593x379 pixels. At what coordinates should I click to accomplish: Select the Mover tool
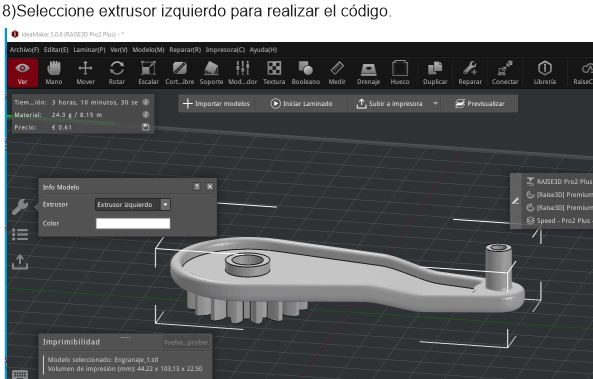pyautogui.click(x=85, y=73)
